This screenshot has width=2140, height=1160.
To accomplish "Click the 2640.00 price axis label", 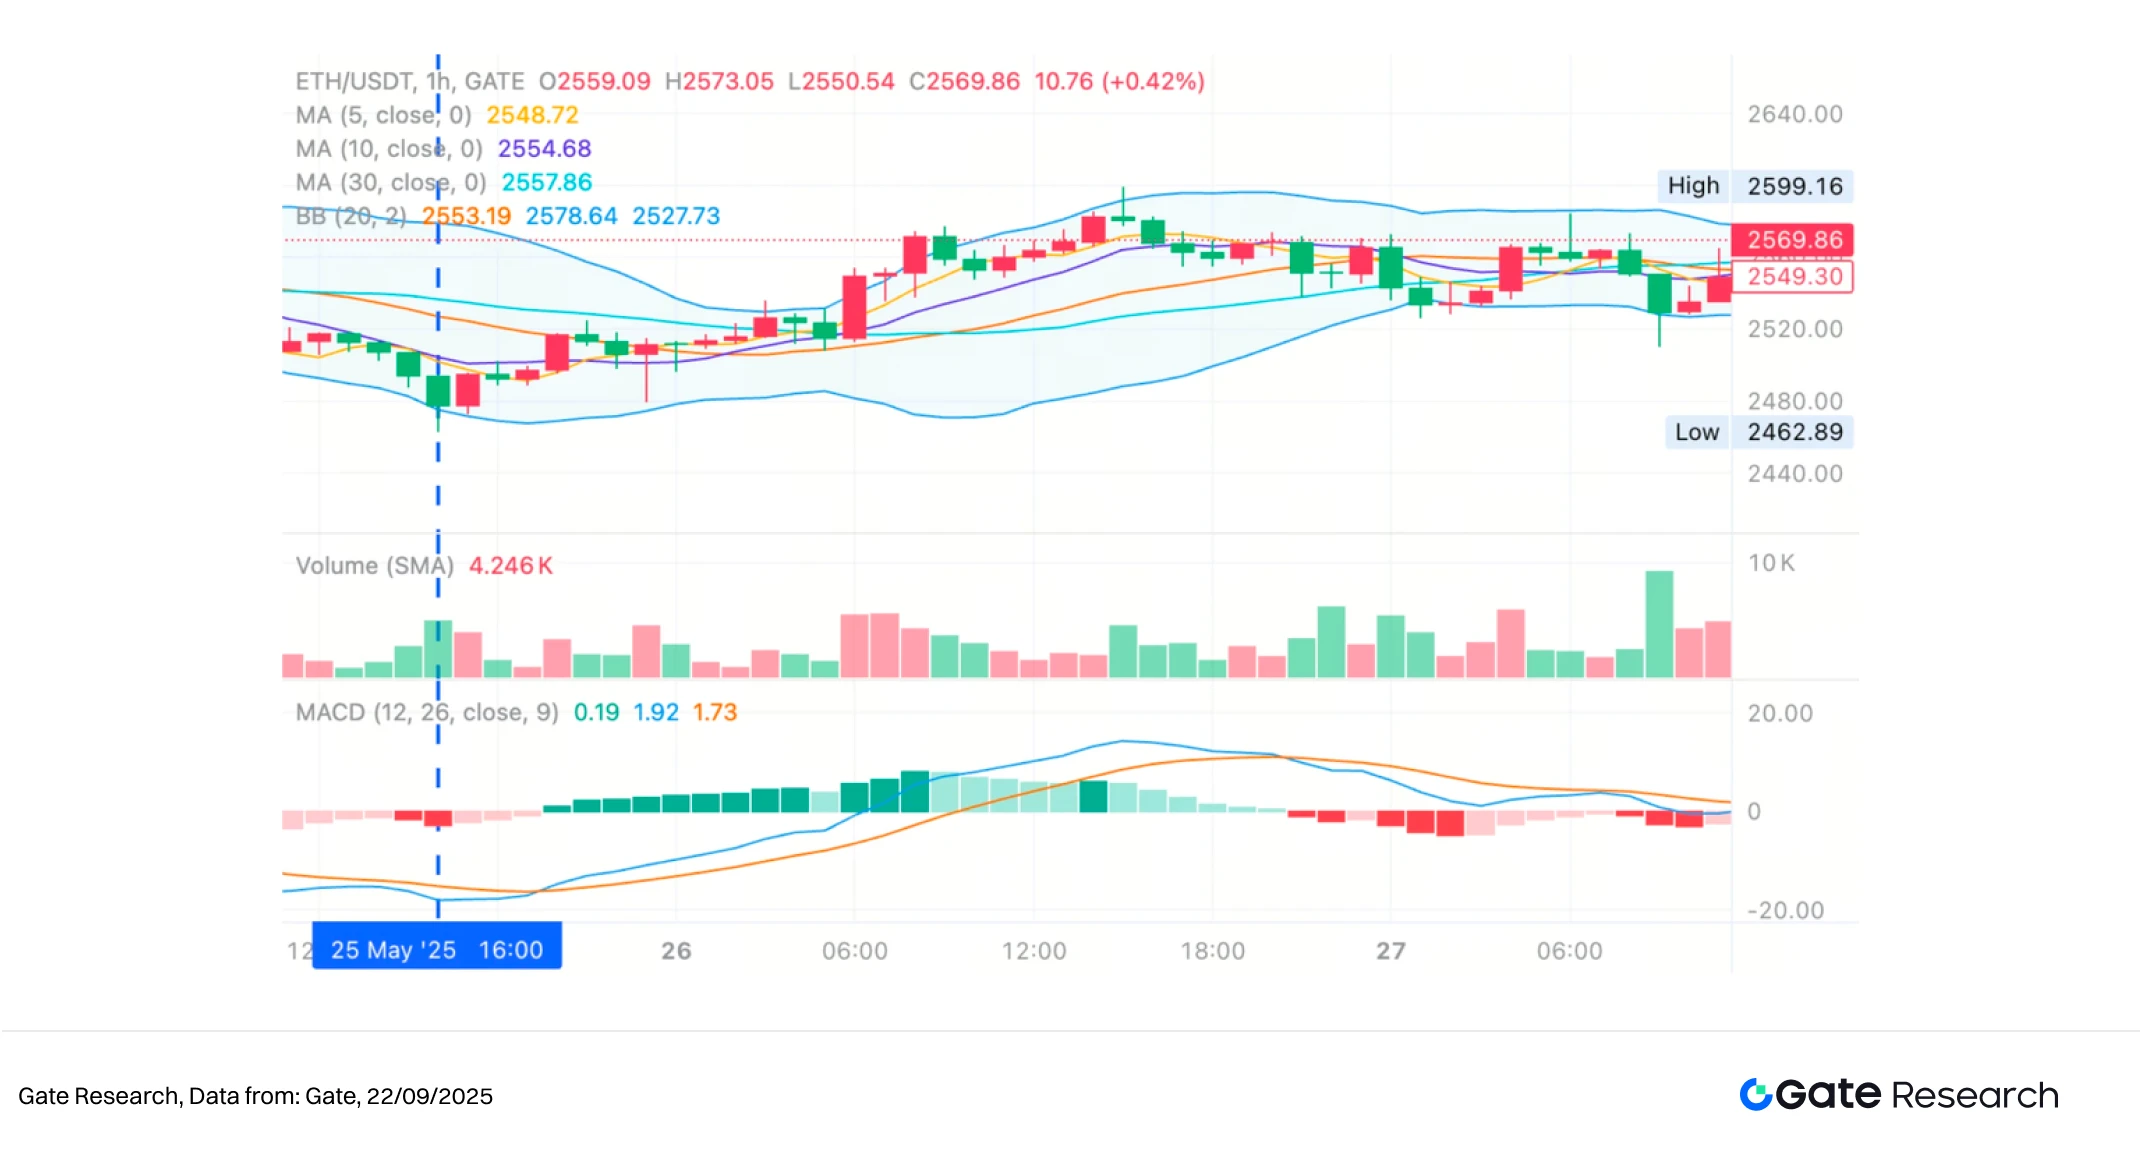I will [1795, 115].
